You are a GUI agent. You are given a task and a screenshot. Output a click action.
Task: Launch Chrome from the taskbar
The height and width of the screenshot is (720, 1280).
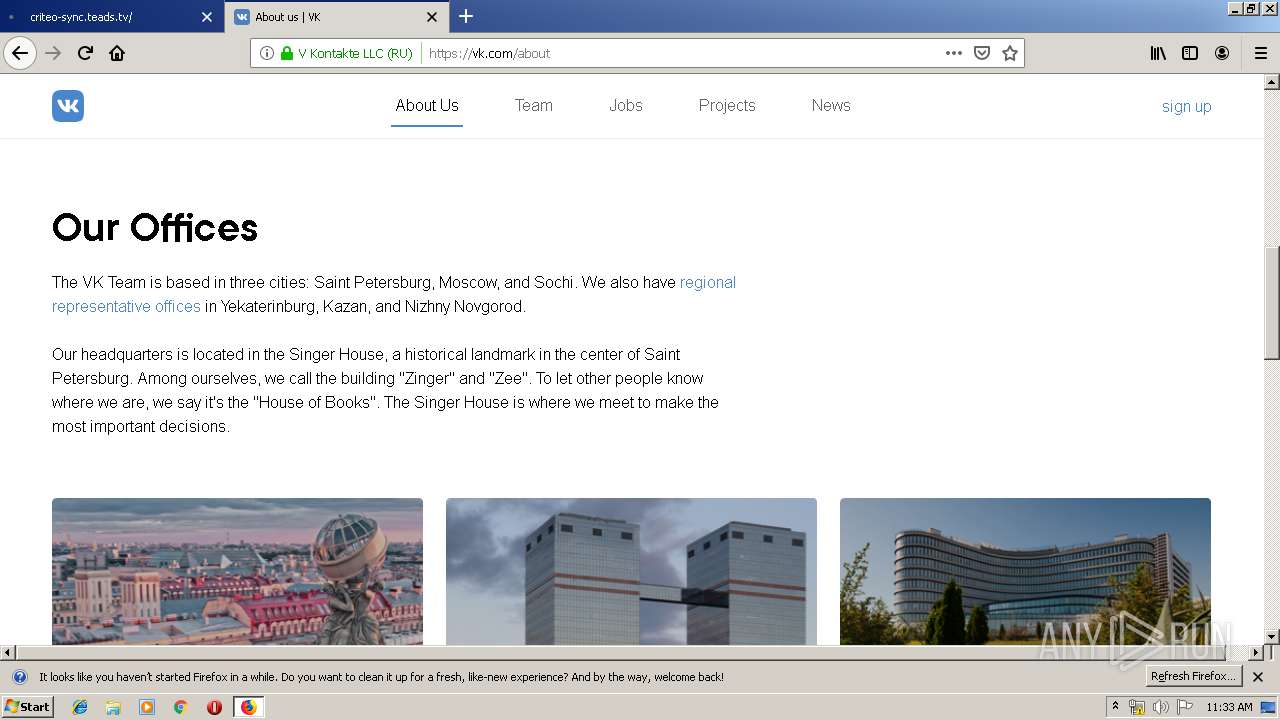point(181,707)
